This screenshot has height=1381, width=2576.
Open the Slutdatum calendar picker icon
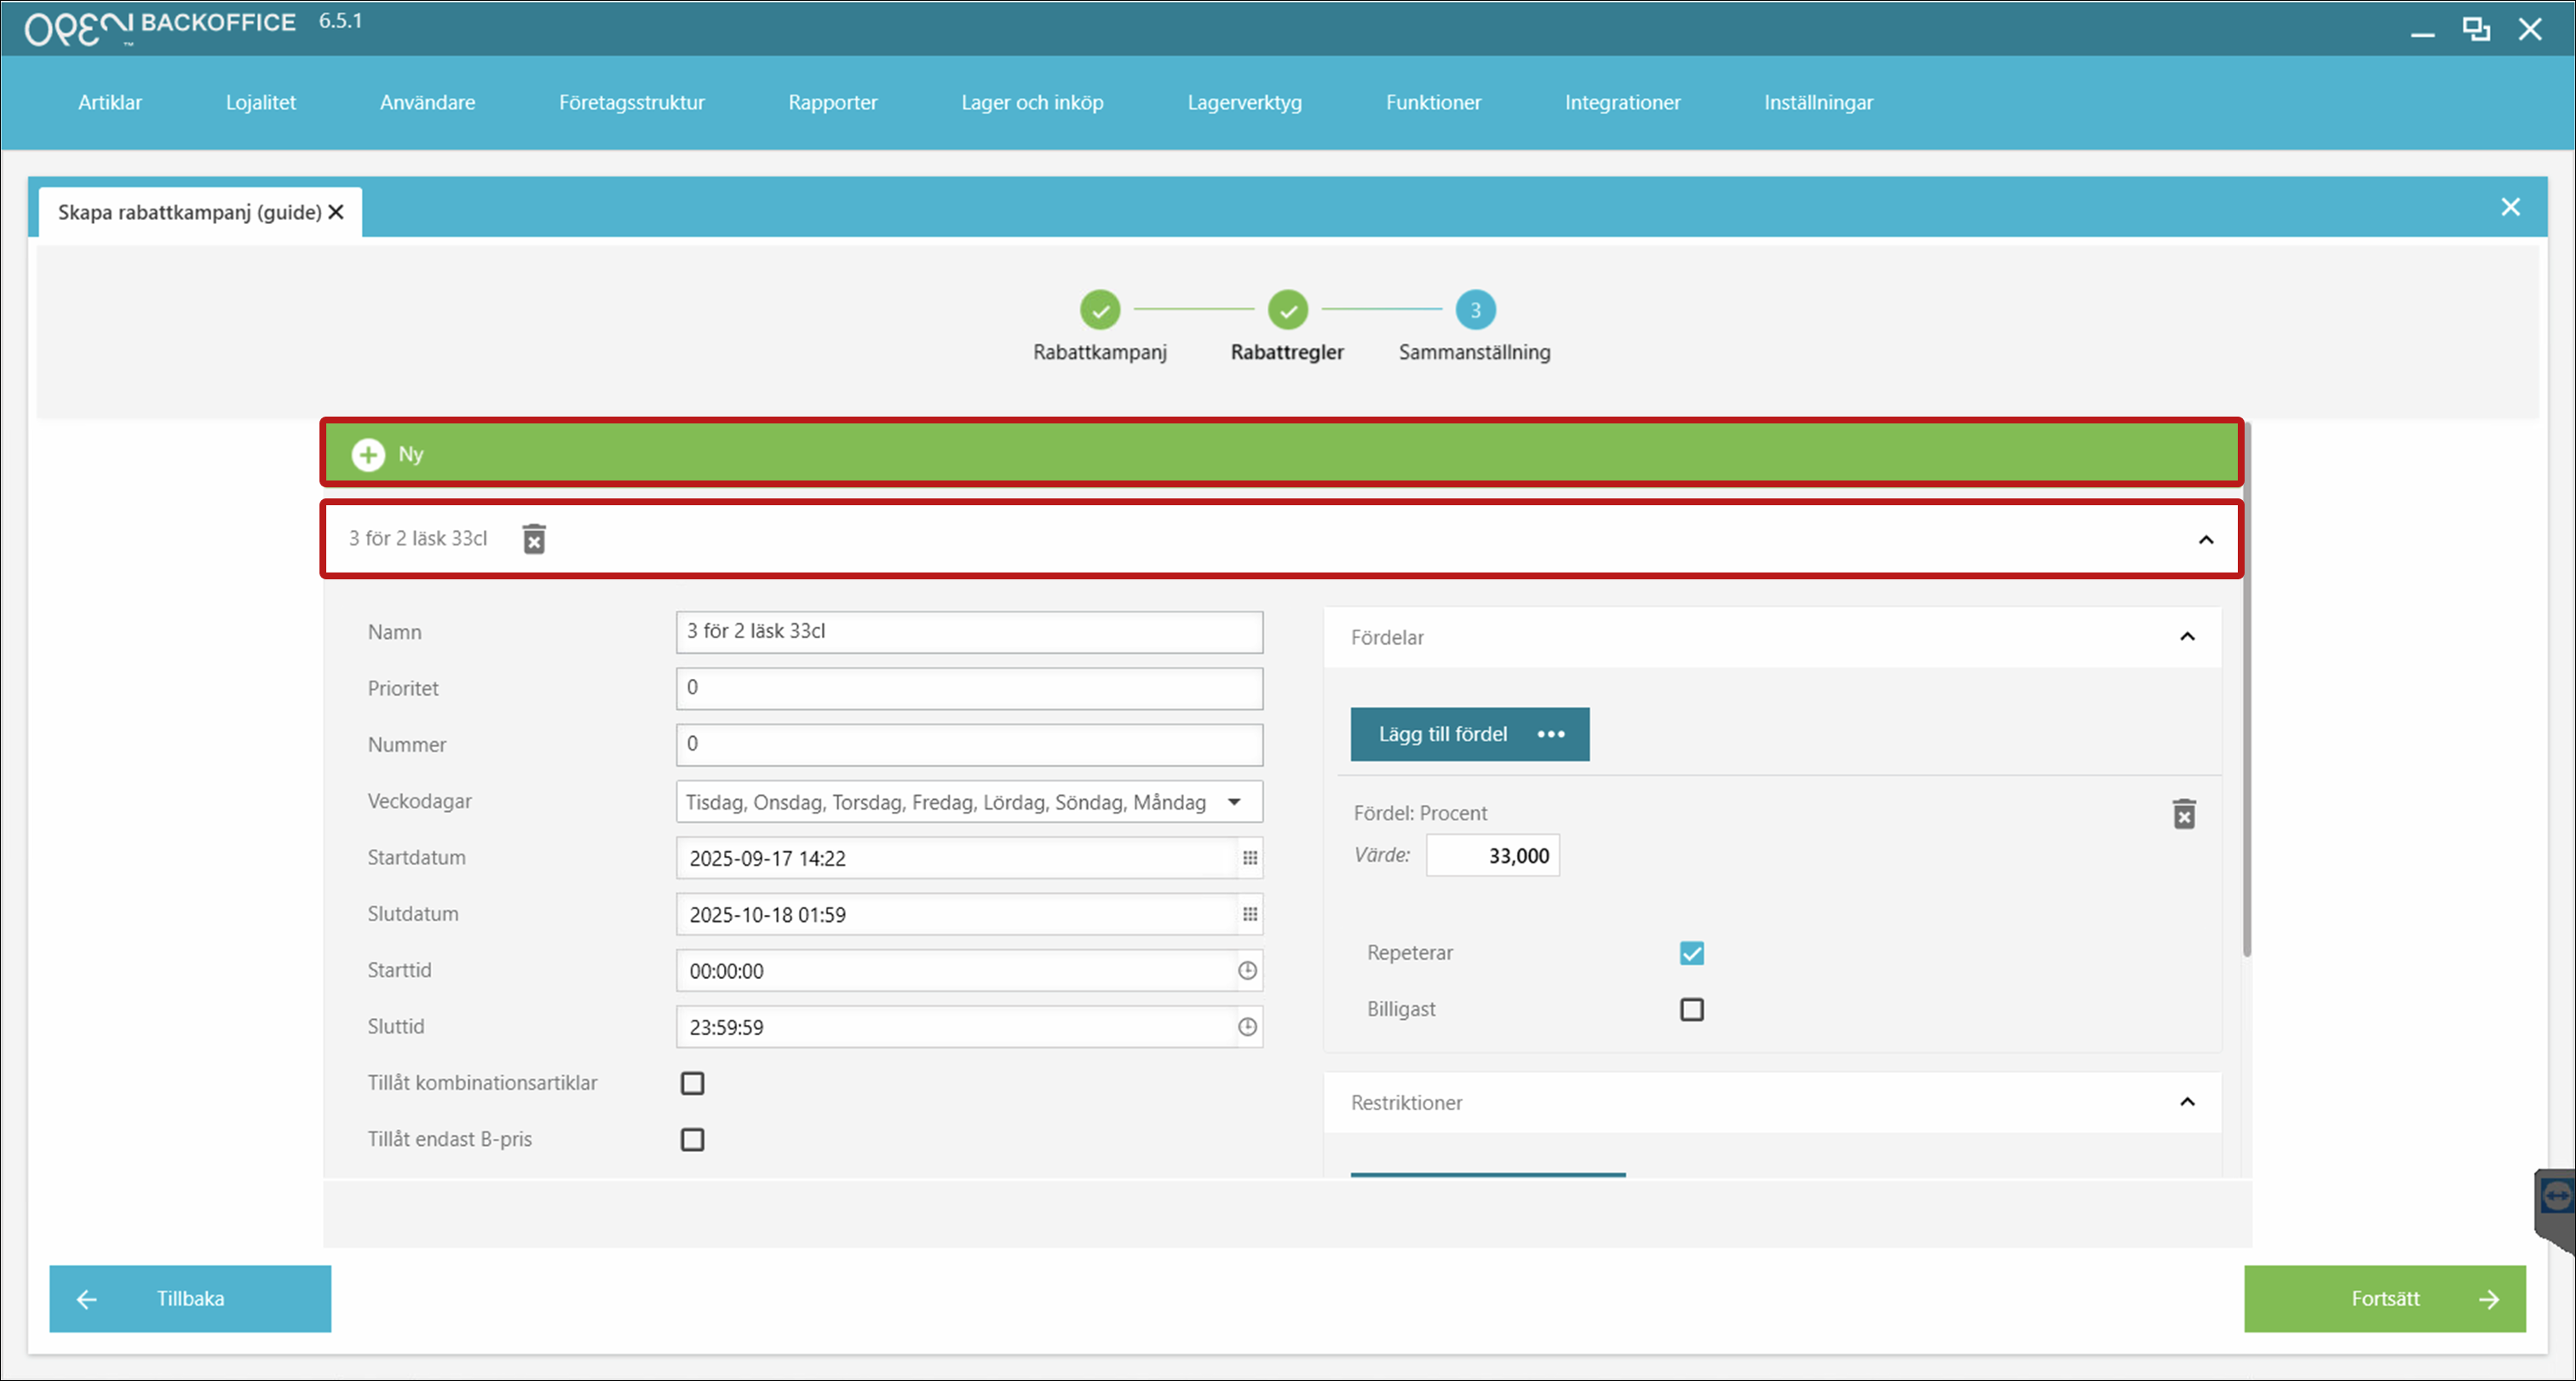tap(1250, 914)
